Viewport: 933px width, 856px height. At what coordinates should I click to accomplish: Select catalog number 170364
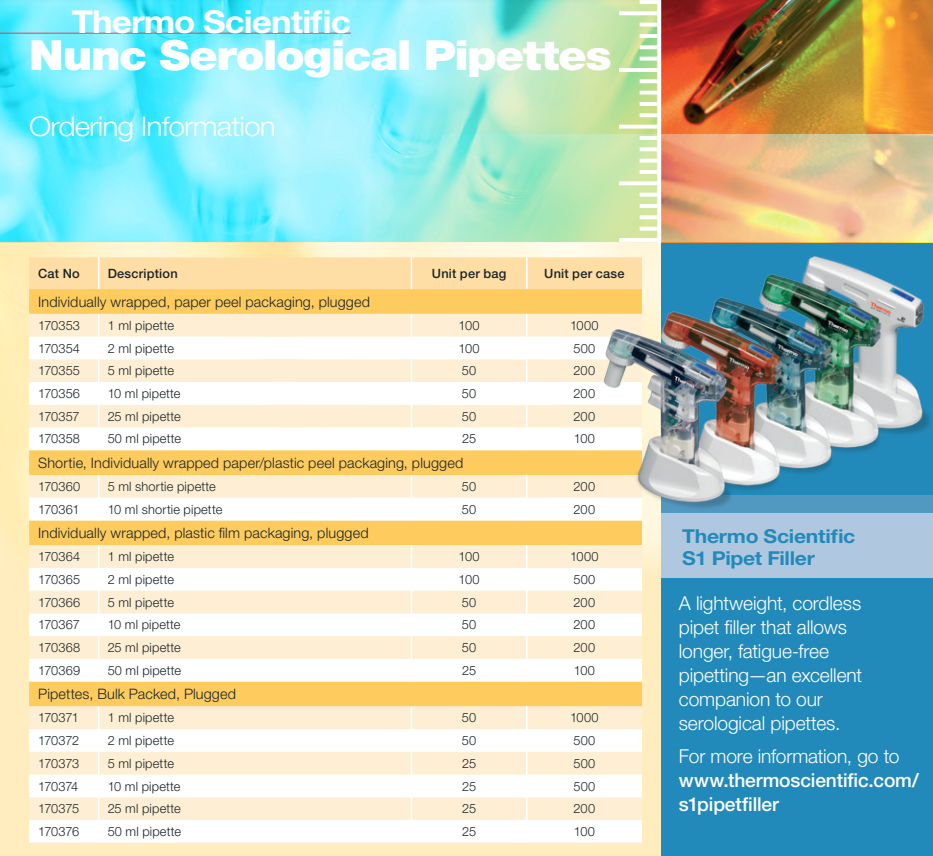pyautogui.click(x=59, y=557)
